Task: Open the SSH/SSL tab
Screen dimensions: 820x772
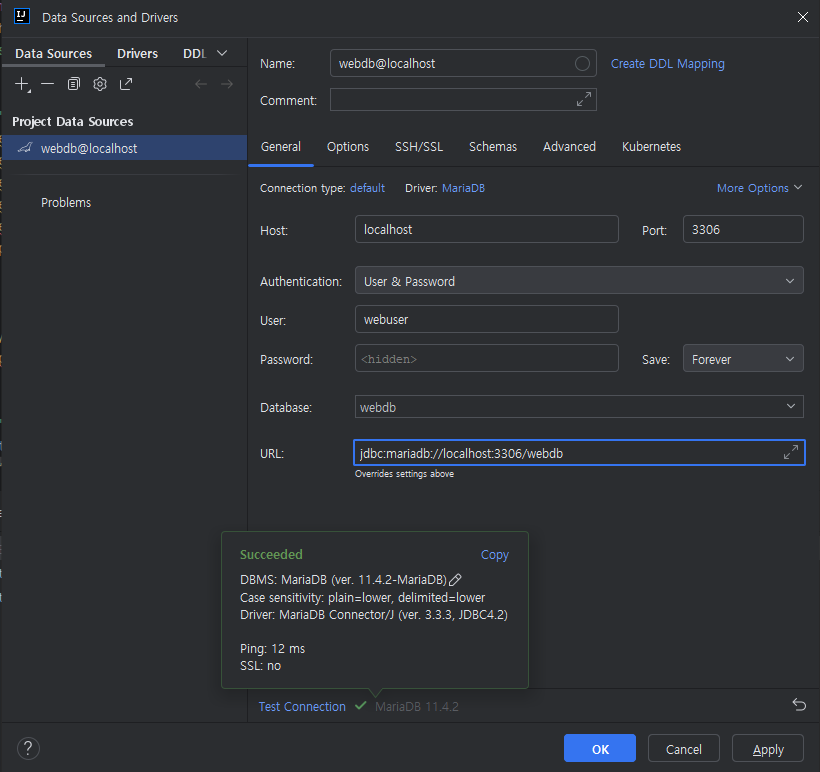Action: (x=419, y=146)
